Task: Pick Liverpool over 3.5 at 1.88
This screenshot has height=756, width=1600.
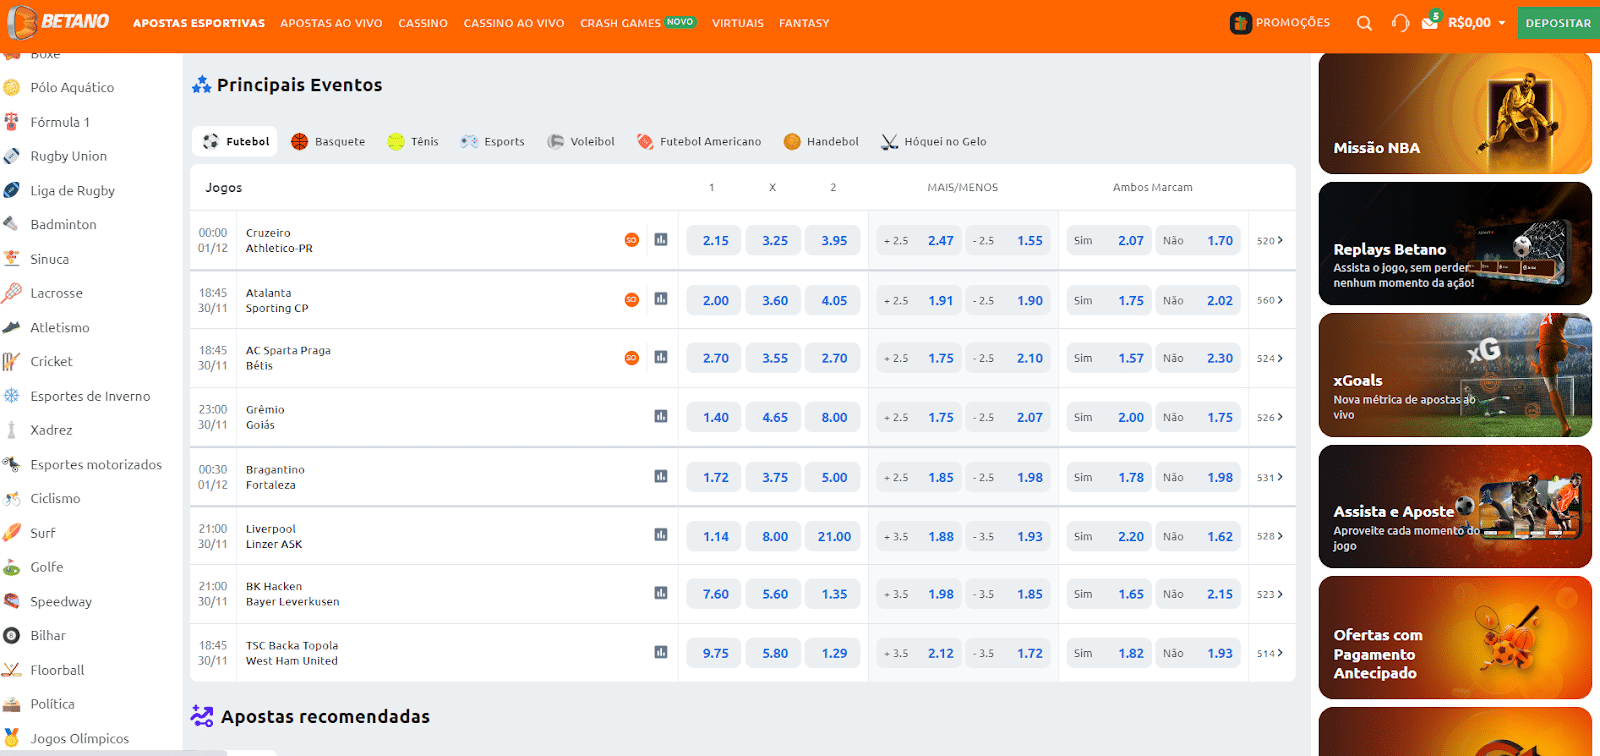Action: [919, 536]
